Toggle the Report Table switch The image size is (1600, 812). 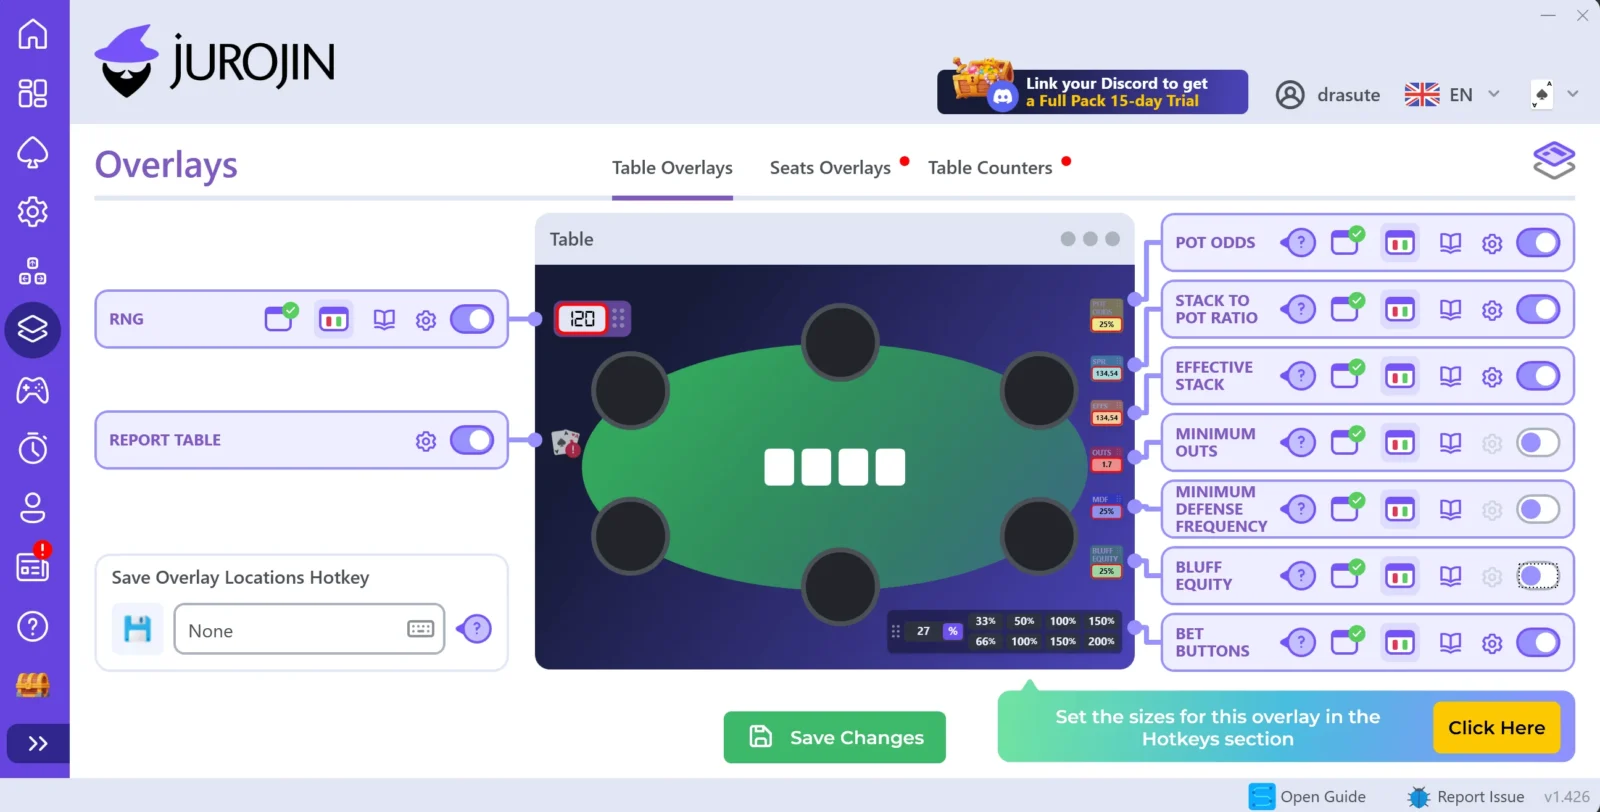click(x=472, y=440)
